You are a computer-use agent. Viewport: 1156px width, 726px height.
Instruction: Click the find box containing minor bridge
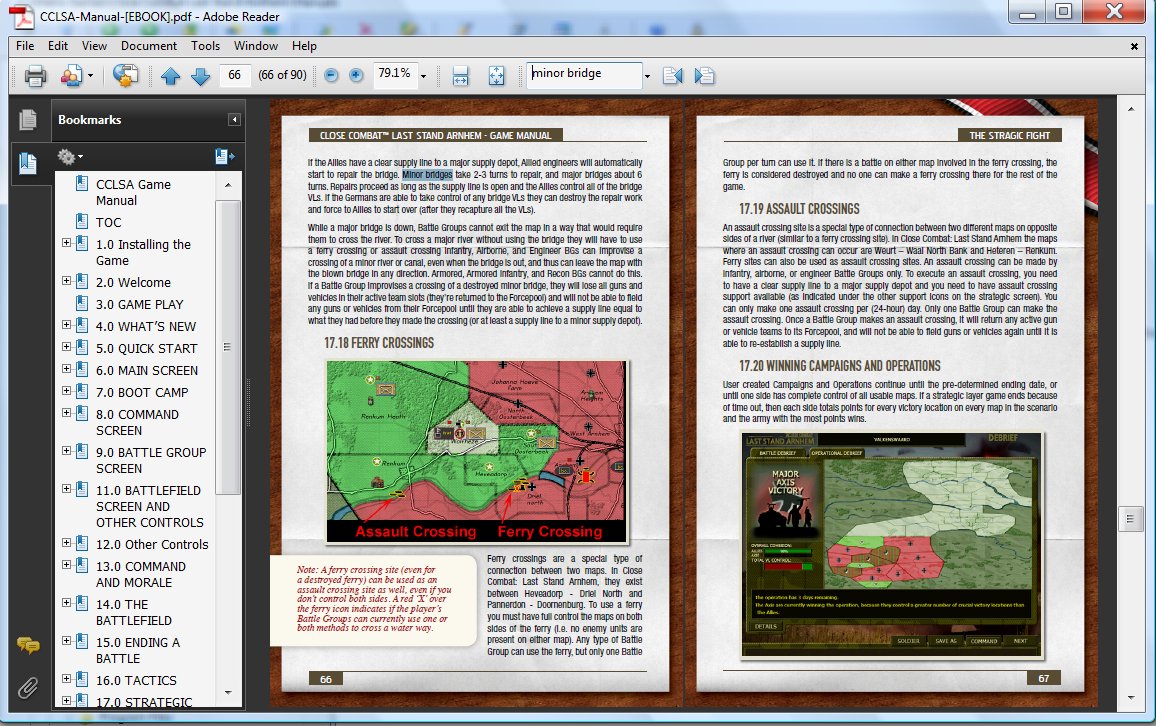point(583,74)
